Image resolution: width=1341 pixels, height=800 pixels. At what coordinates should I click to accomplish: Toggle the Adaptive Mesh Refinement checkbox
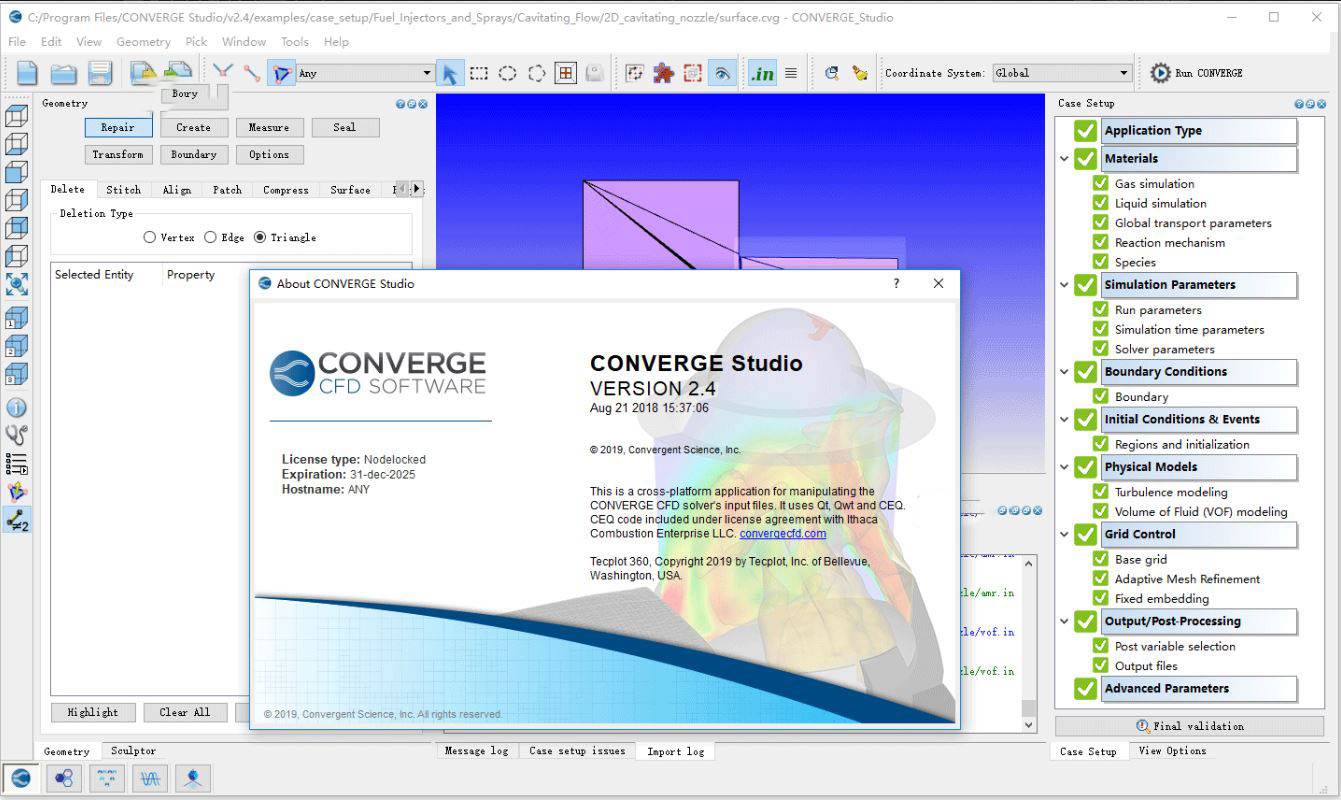pos(1100,579)
